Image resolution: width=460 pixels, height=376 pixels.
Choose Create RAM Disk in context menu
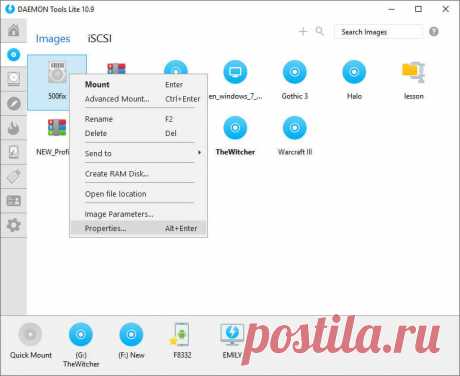point(139,174)
